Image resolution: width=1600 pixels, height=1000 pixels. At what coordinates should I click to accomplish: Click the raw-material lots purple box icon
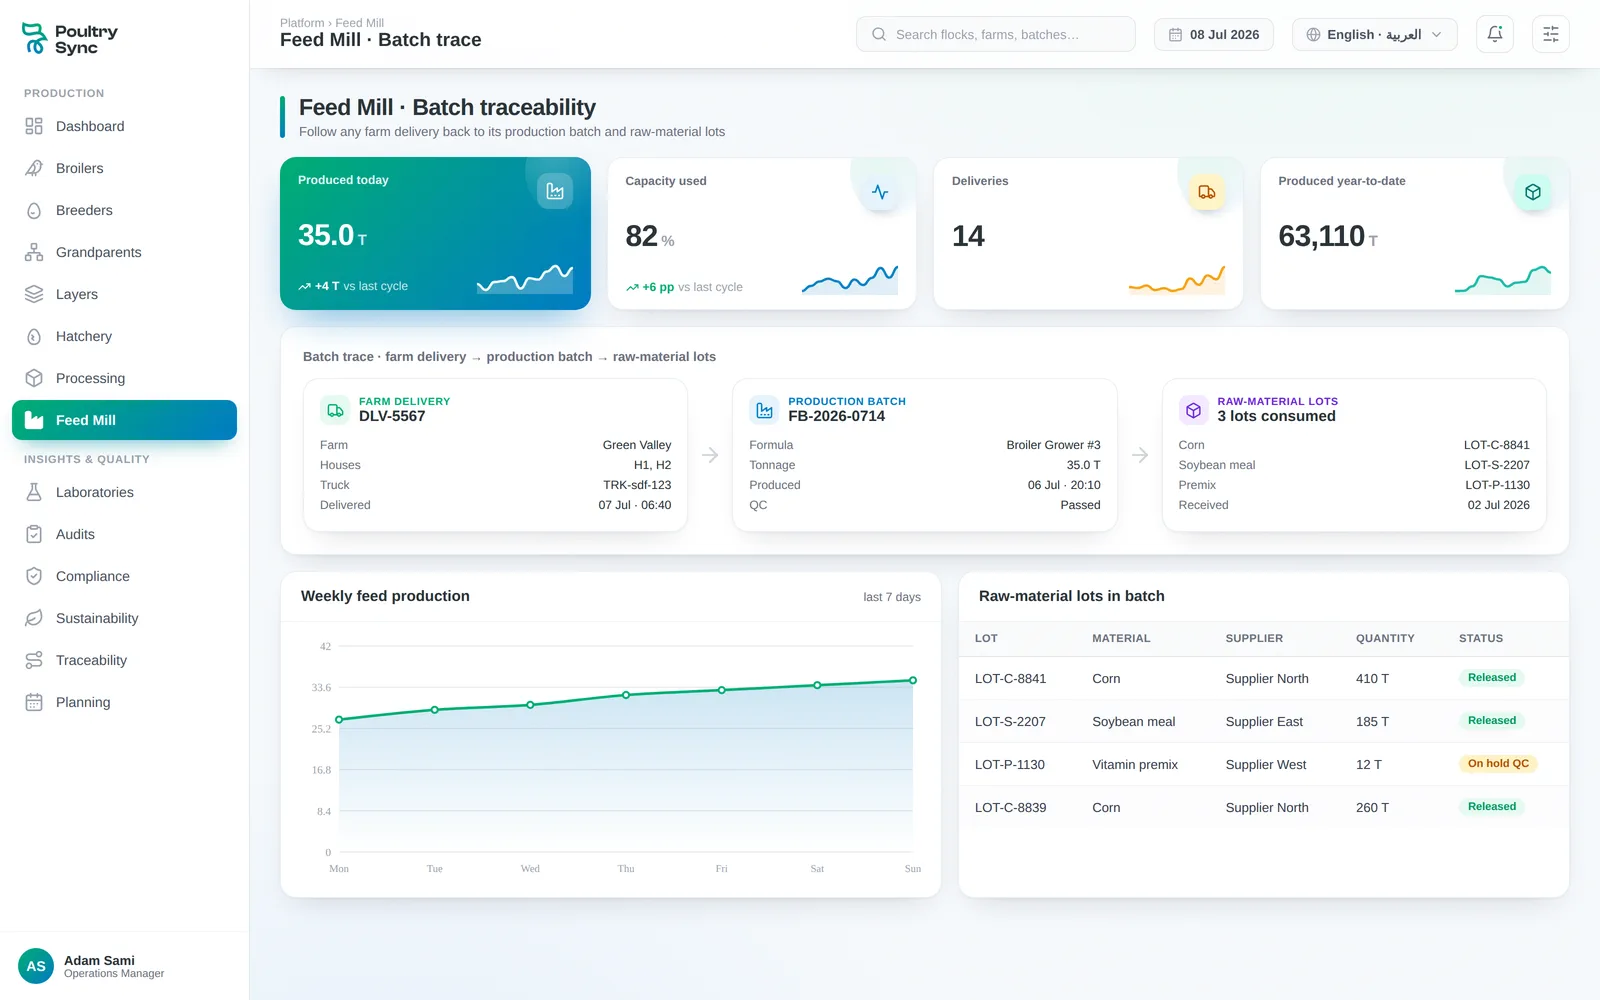tap(1193, 410)
